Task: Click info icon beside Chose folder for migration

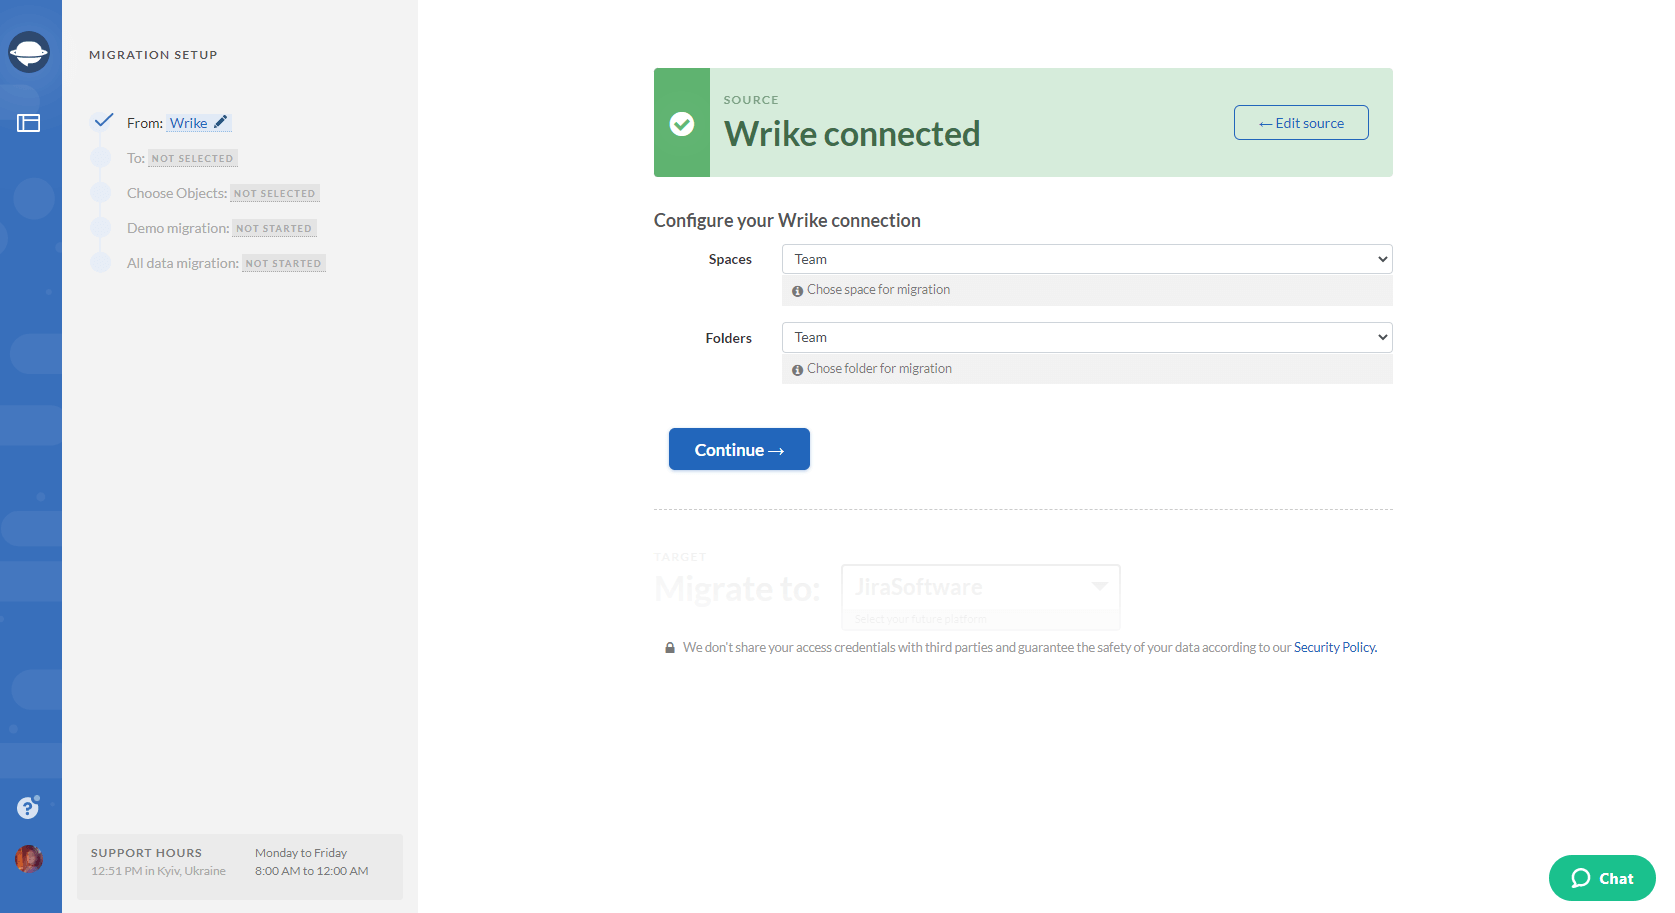Action: pyautogui.click(x=797, y=370)
